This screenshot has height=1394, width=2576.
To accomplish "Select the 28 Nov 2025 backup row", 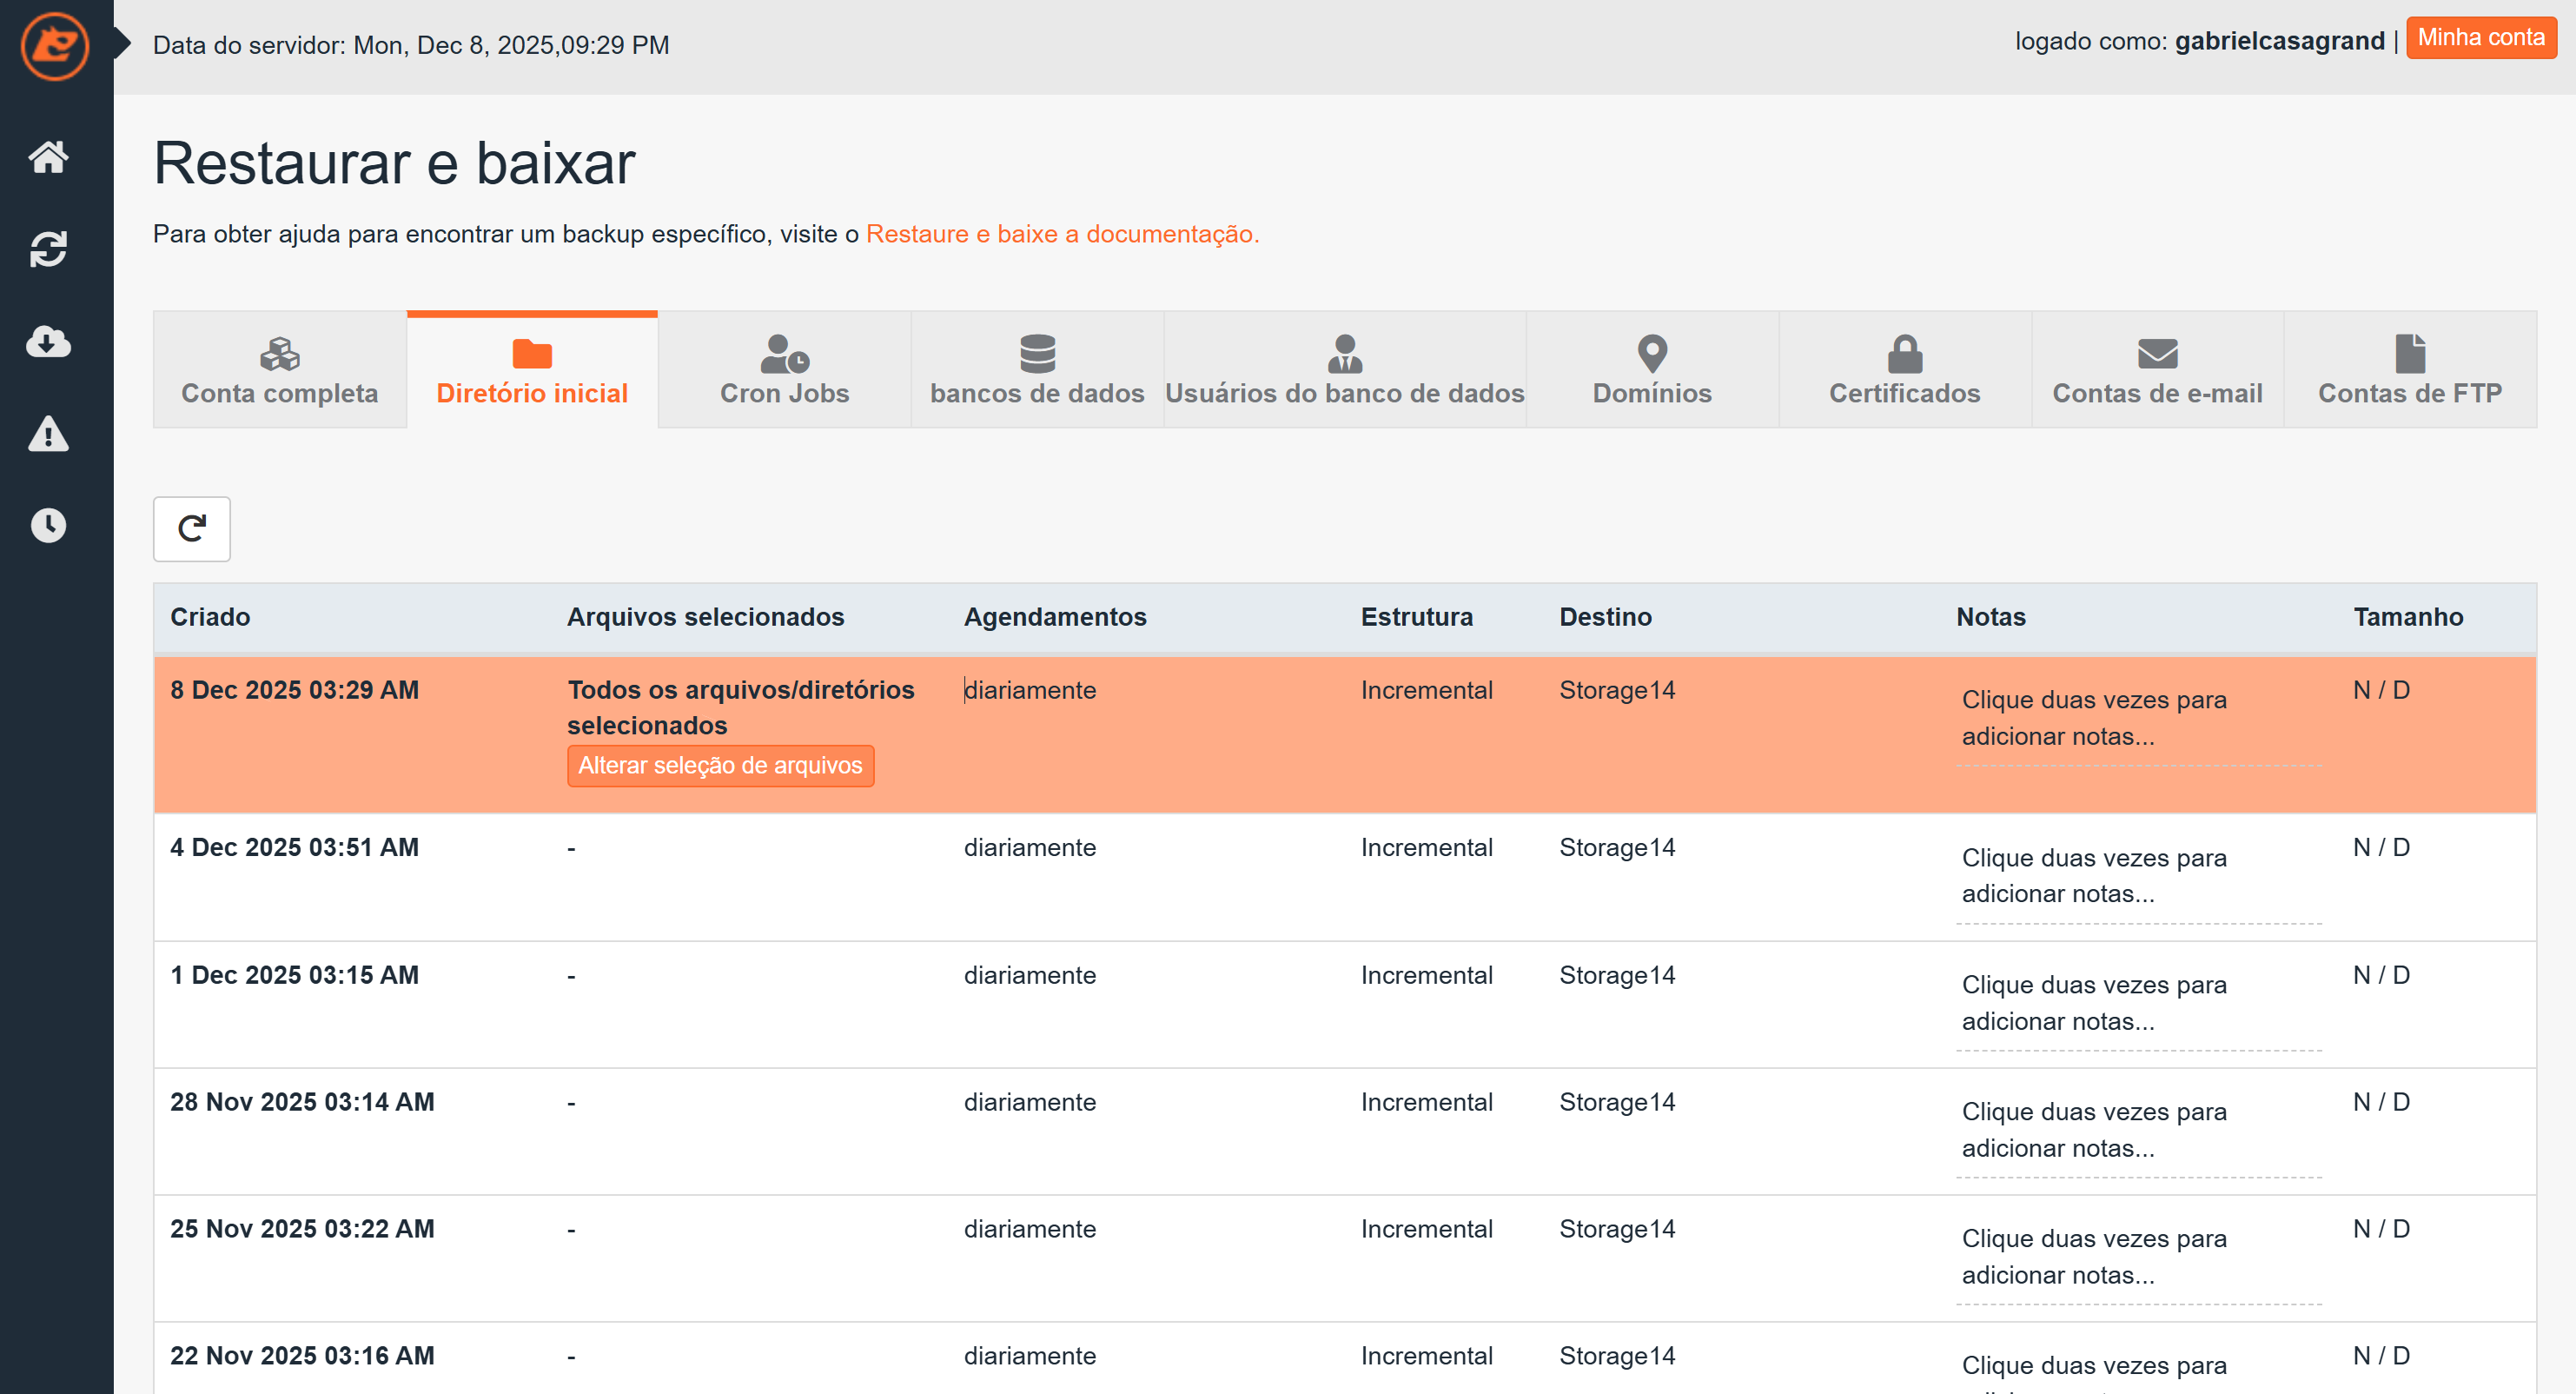I will point(302,1102).
